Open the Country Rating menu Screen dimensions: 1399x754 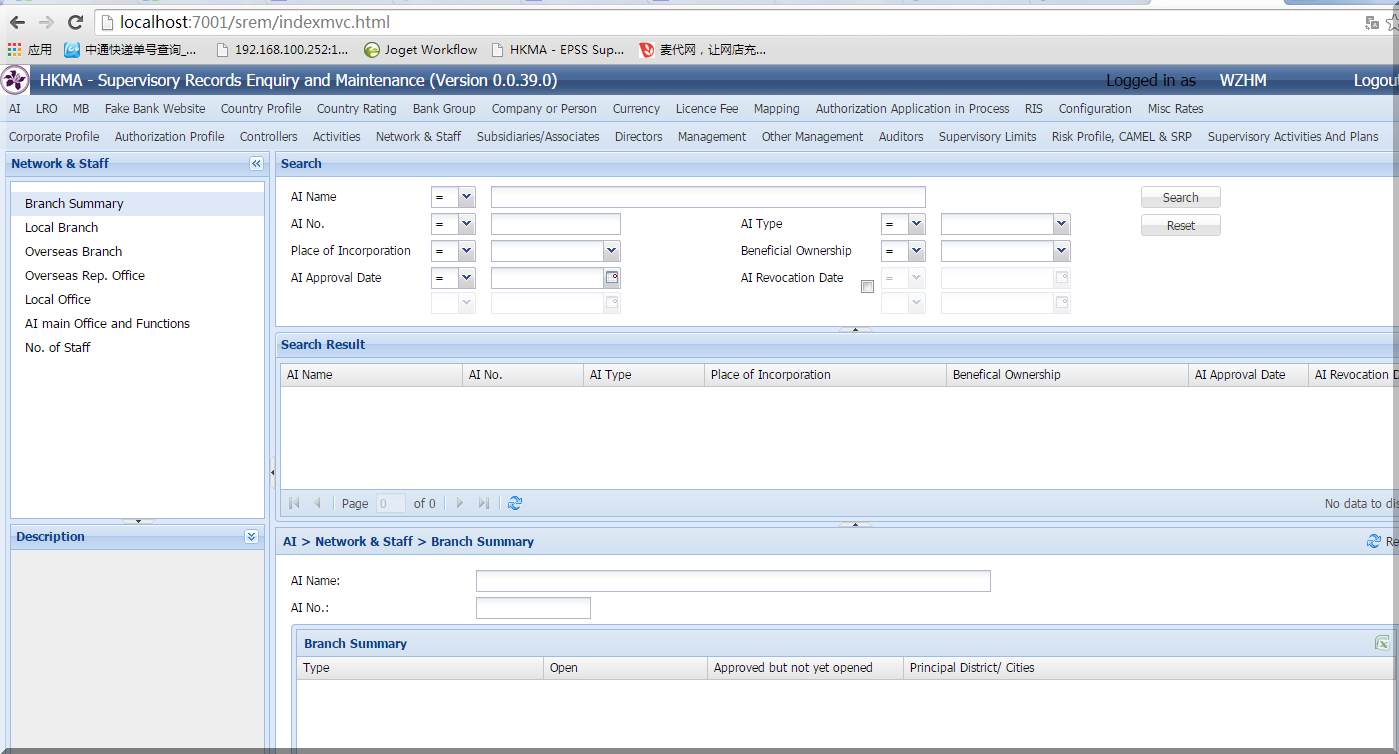356,109
